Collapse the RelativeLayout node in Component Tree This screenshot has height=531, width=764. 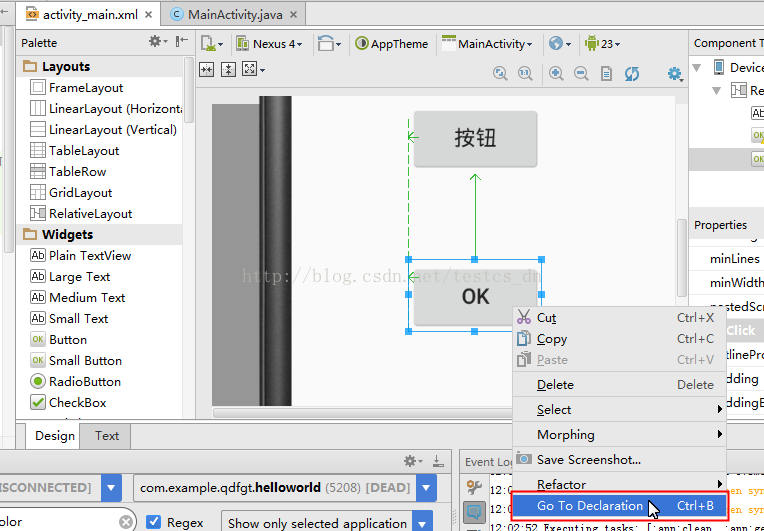pos(717,90)
